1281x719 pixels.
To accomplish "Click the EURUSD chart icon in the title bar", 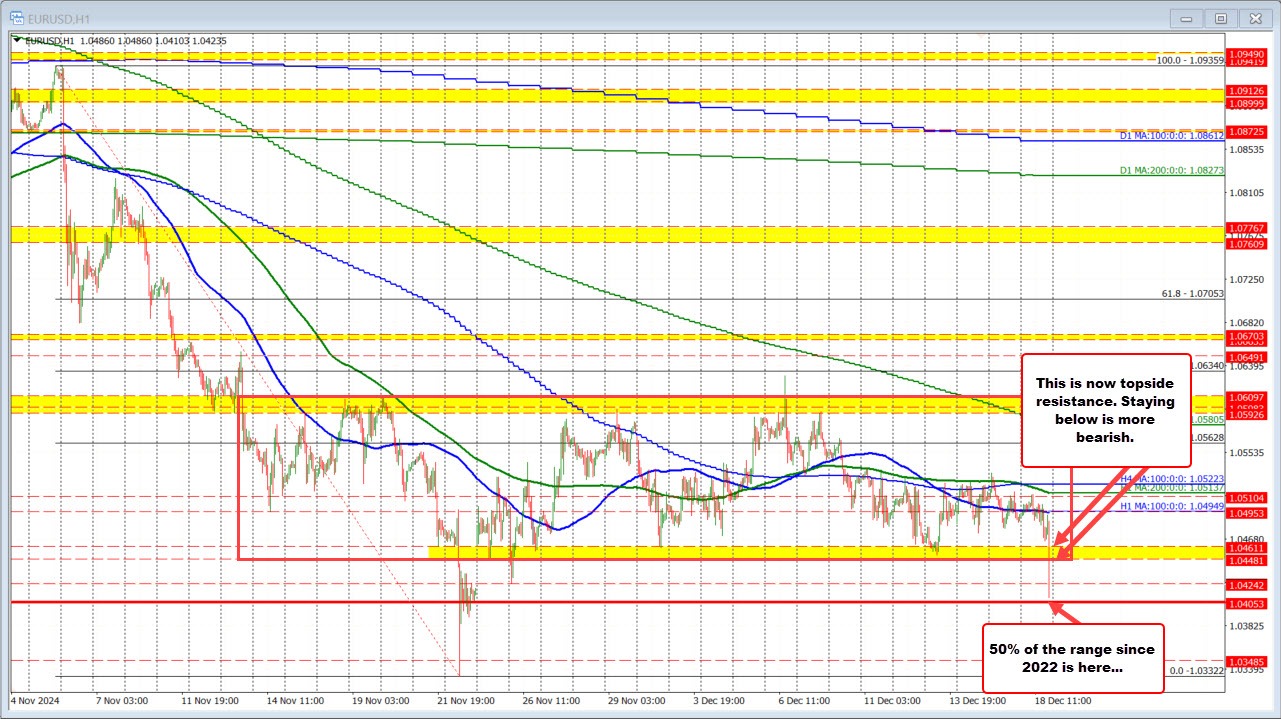I will (18, 17).
